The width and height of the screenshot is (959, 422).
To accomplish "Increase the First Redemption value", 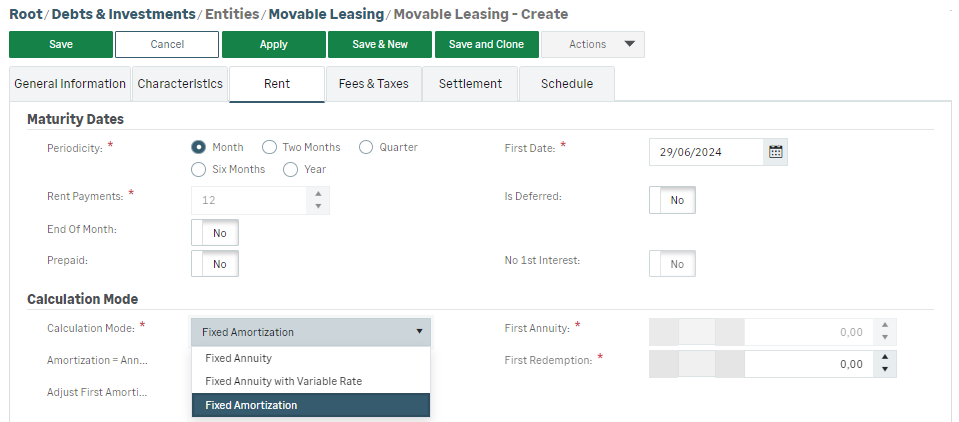I will pyautogui.click(x=884, y=357).
